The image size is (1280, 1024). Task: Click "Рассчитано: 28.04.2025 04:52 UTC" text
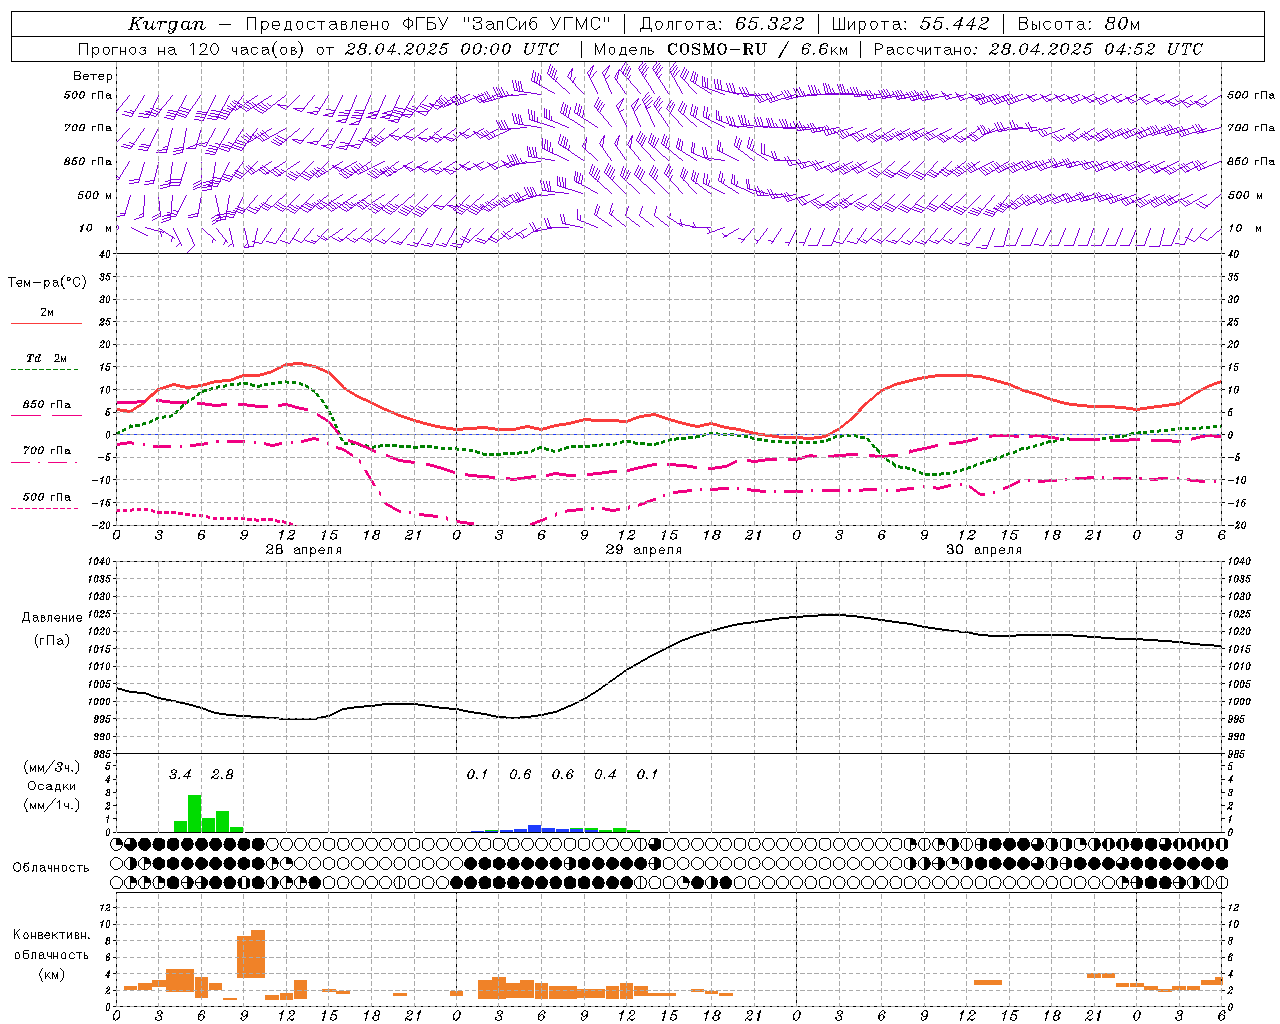1038,49
